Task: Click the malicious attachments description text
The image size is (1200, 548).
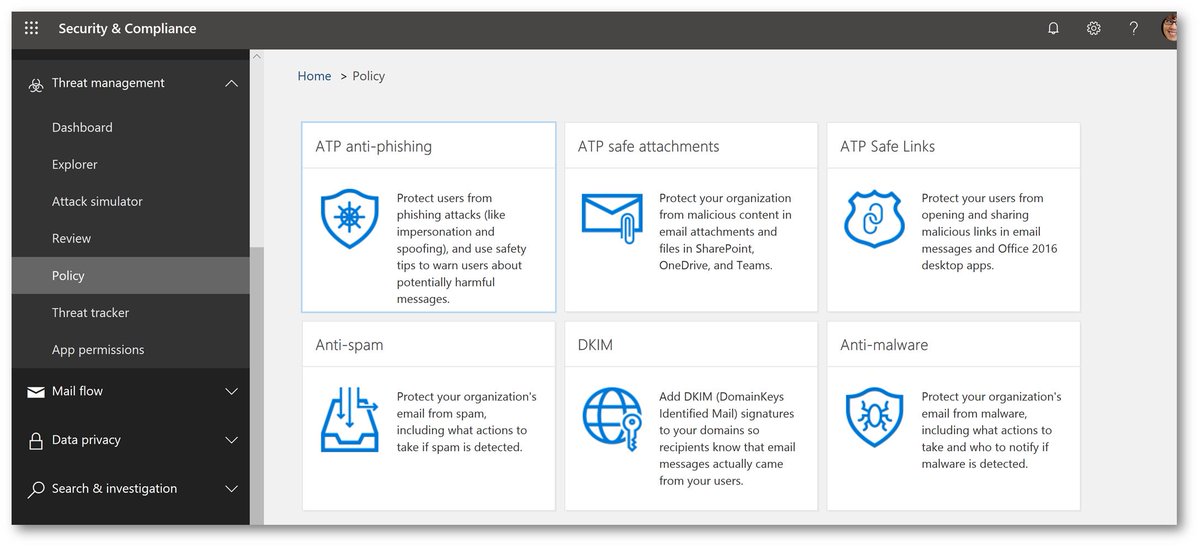Action: pos(725,232)
